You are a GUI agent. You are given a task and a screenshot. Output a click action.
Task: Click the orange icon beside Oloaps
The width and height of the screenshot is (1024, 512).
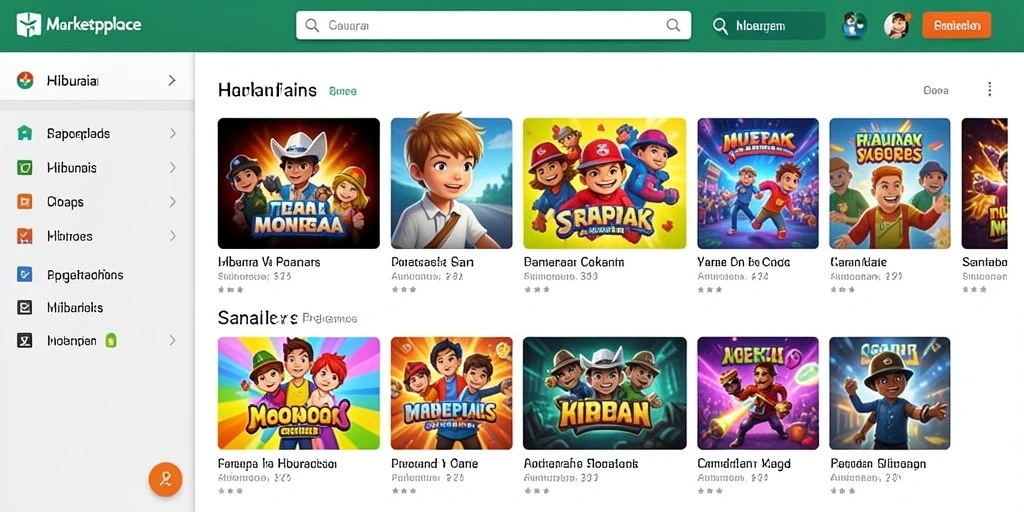point(24,202)
